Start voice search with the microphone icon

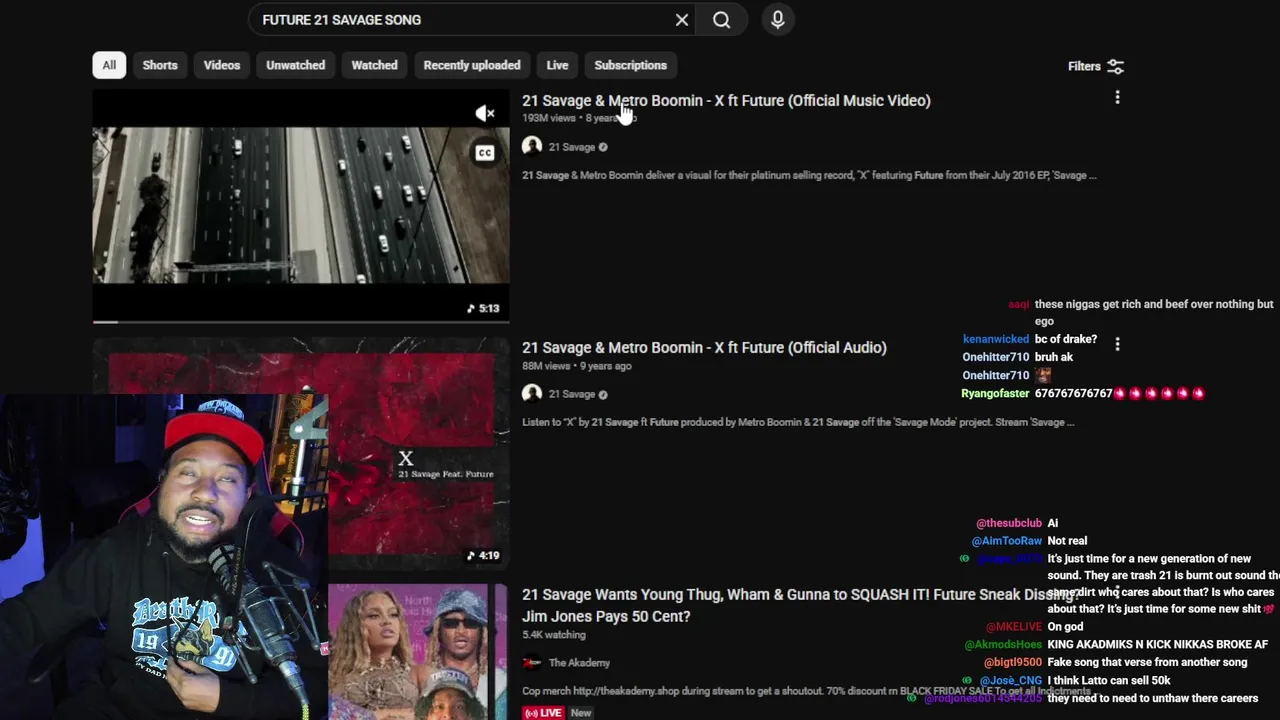778,20
